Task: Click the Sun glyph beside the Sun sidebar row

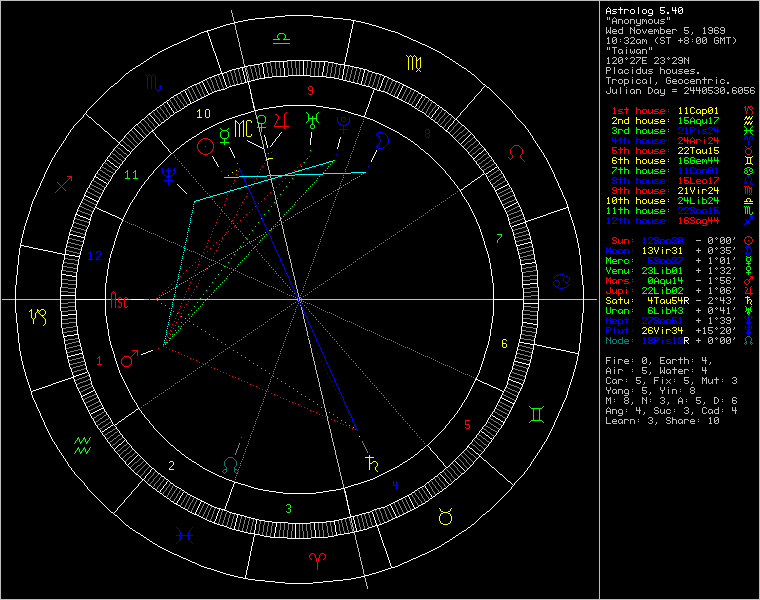Action: tap(748, 241)
